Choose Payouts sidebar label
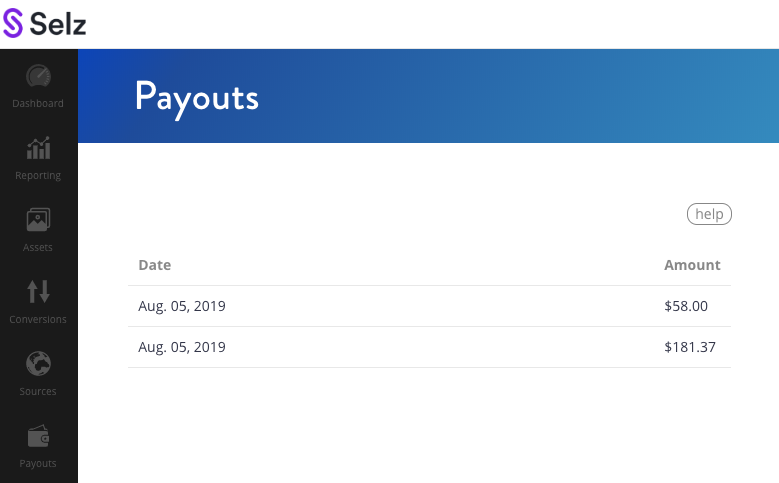The height and width of the screenshot is (483, 779). 38,463
